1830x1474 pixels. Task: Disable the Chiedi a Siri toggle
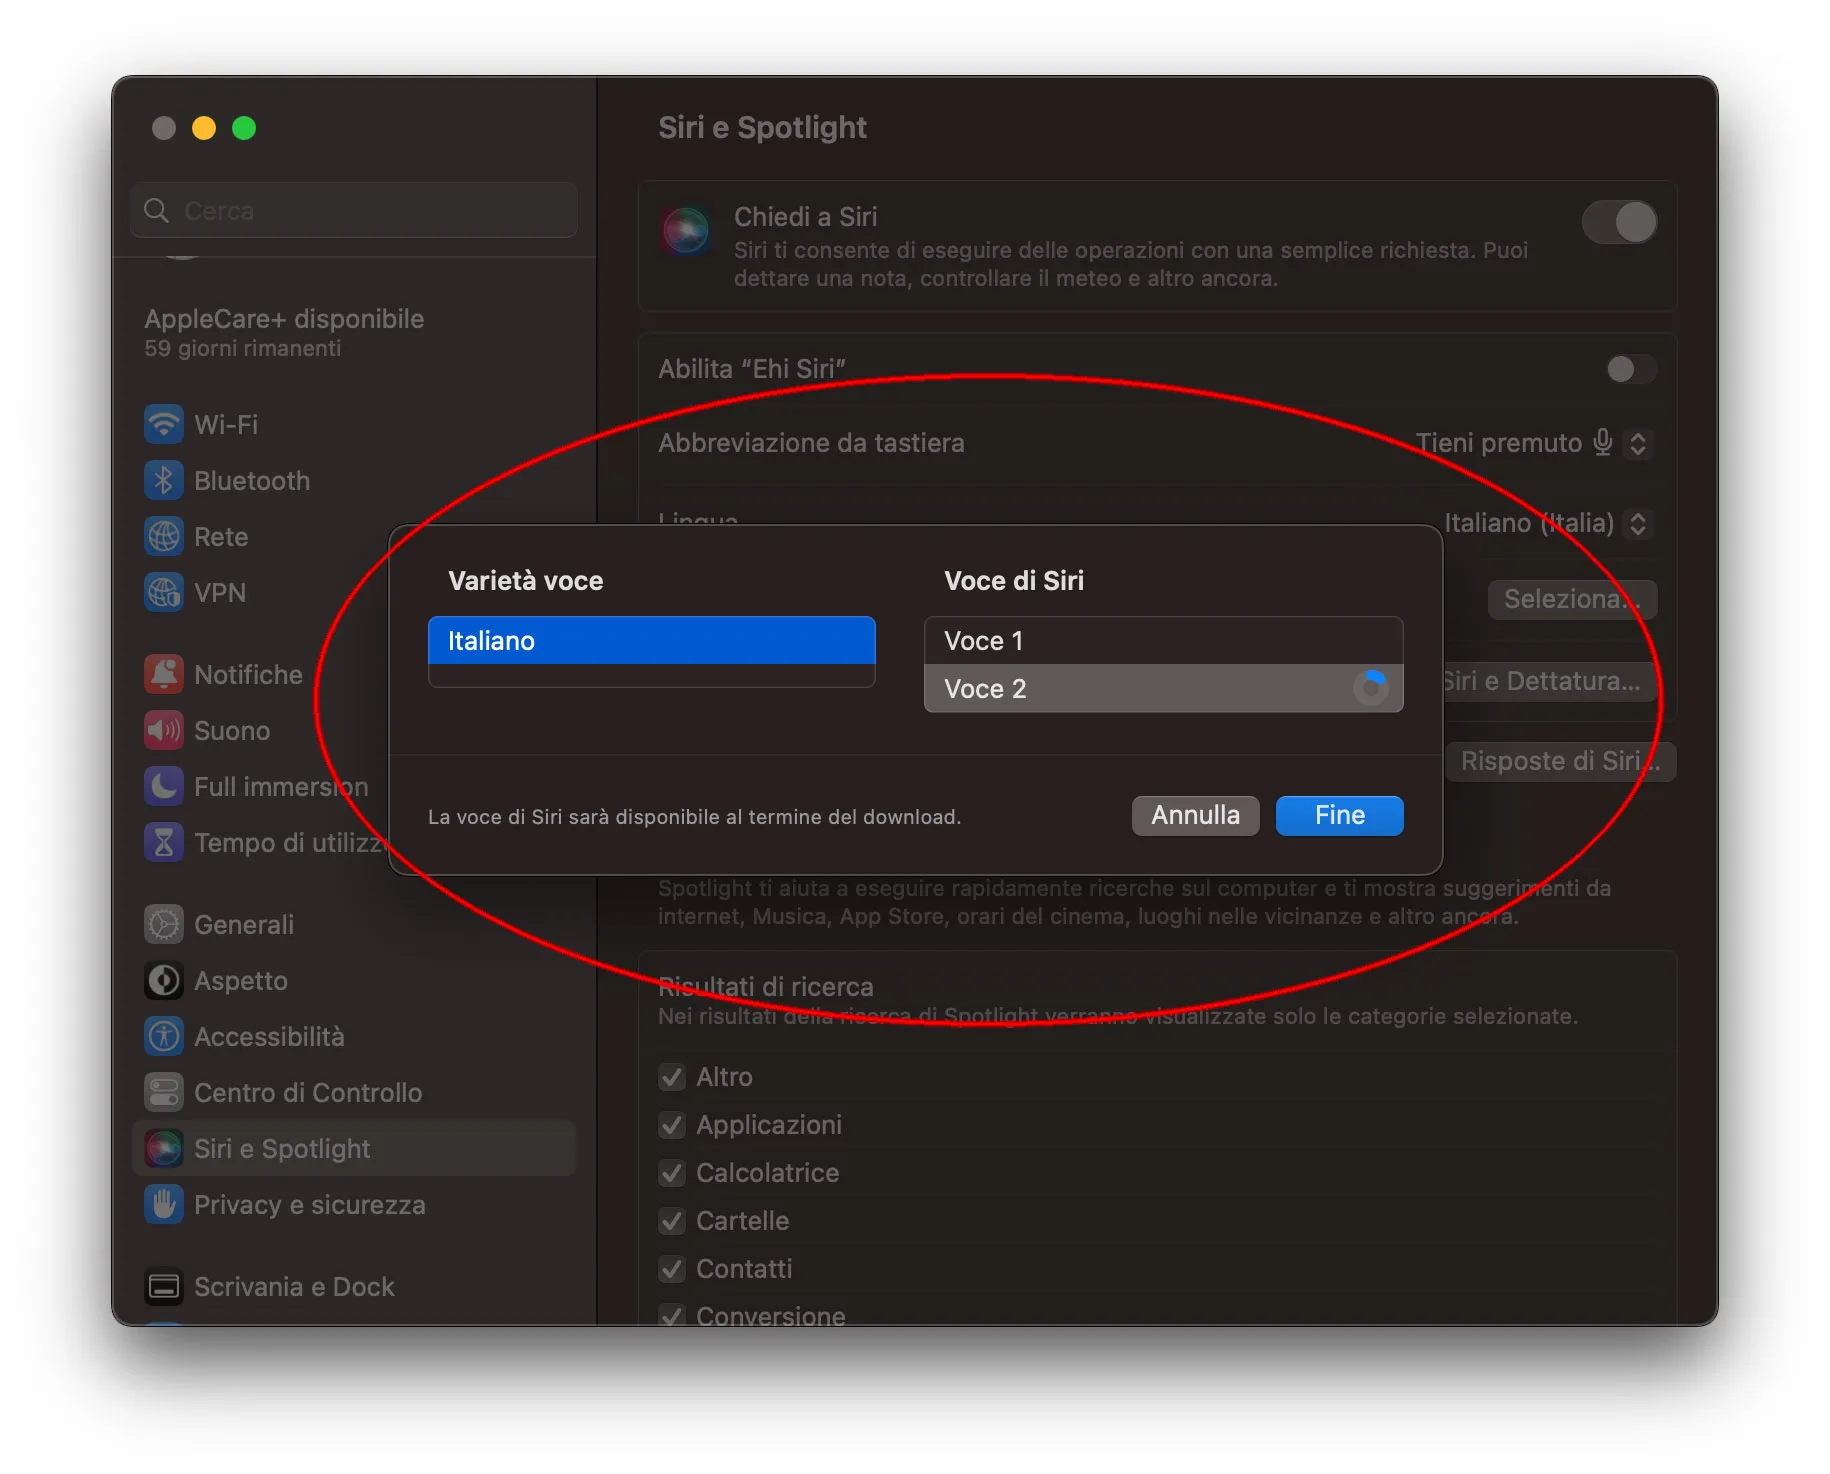tap(1618, 222)
